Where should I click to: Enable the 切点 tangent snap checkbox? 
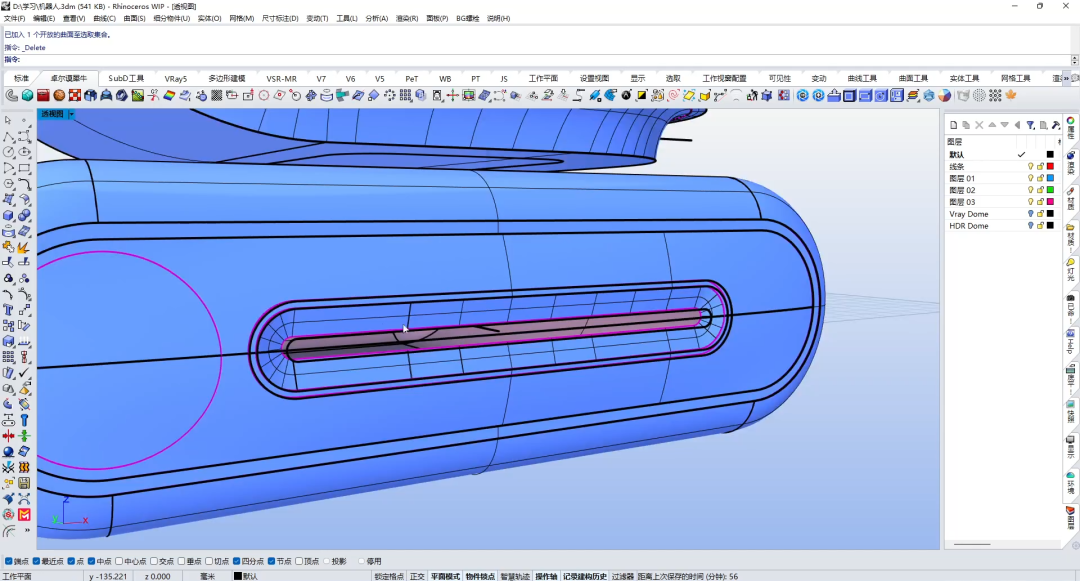(209, 561)
